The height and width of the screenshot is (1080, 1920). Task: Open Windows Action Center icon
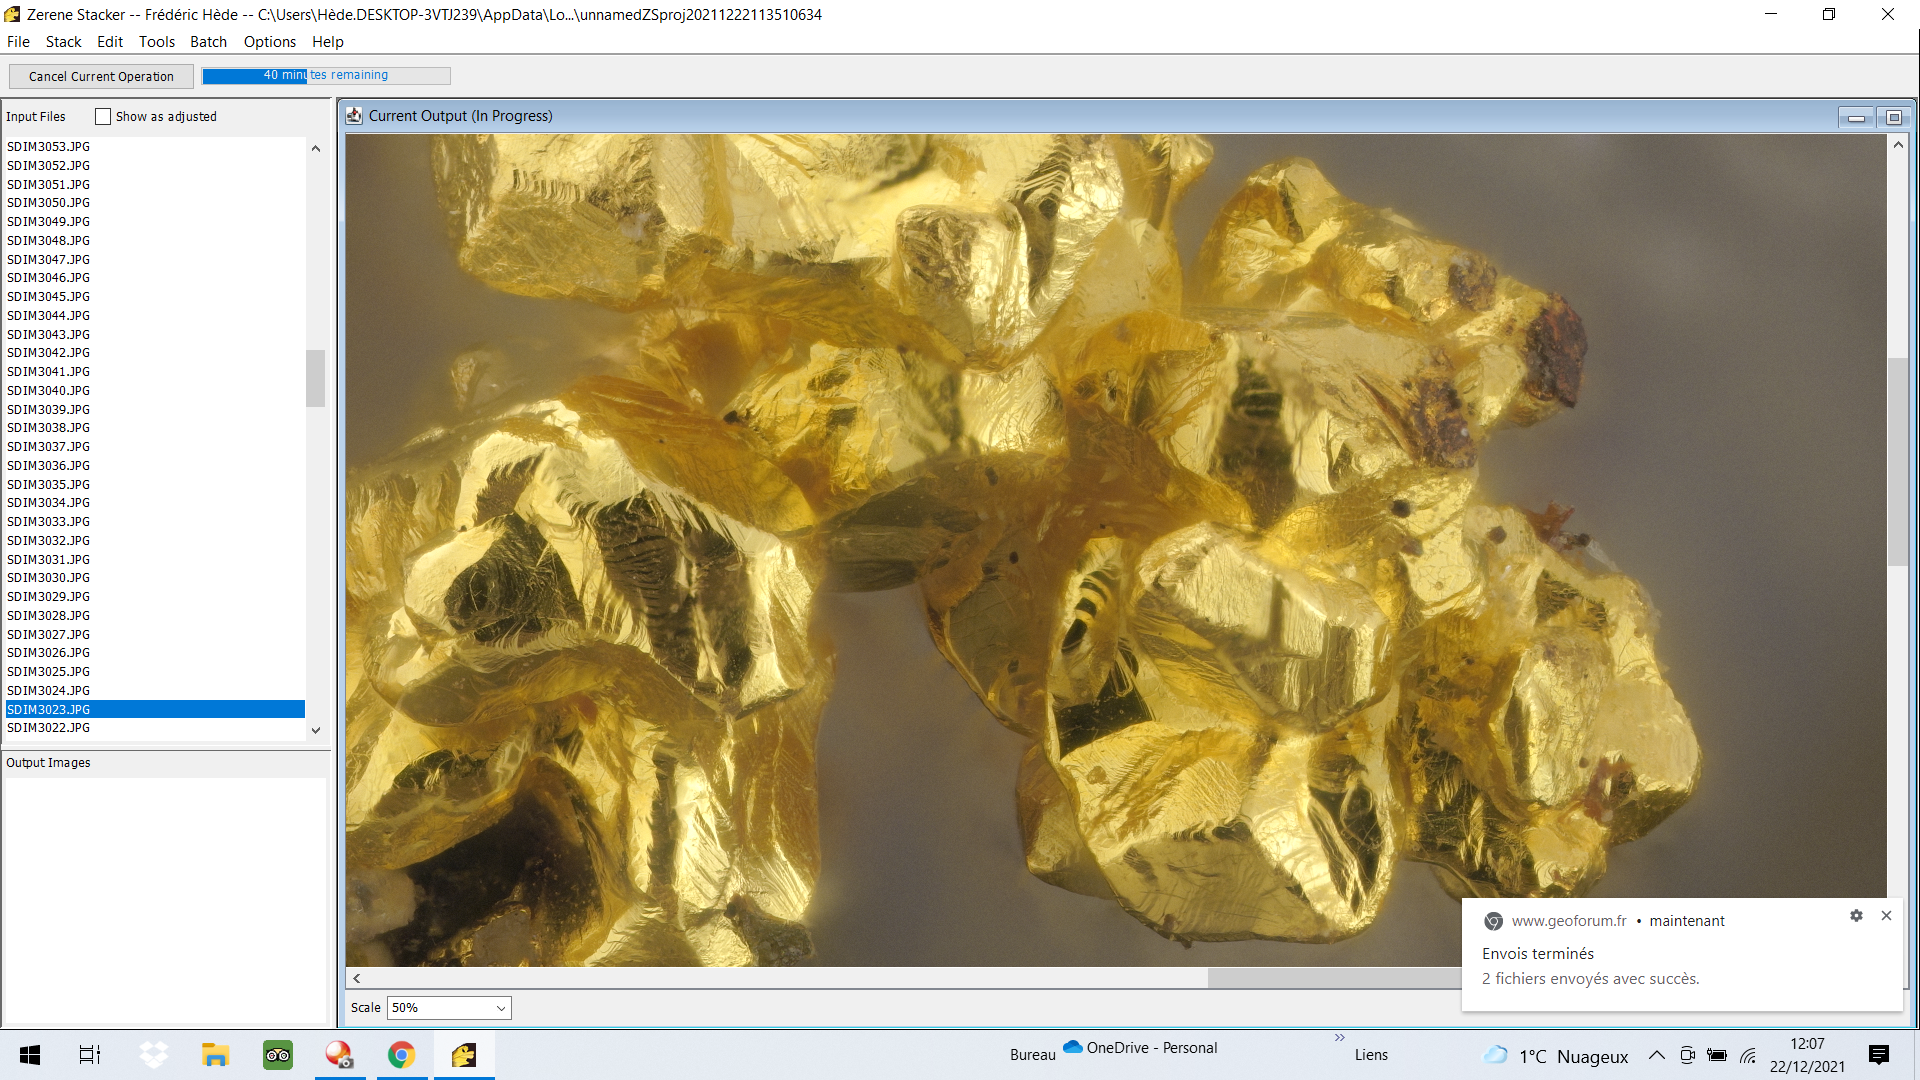click(x=1879, y=1055)
